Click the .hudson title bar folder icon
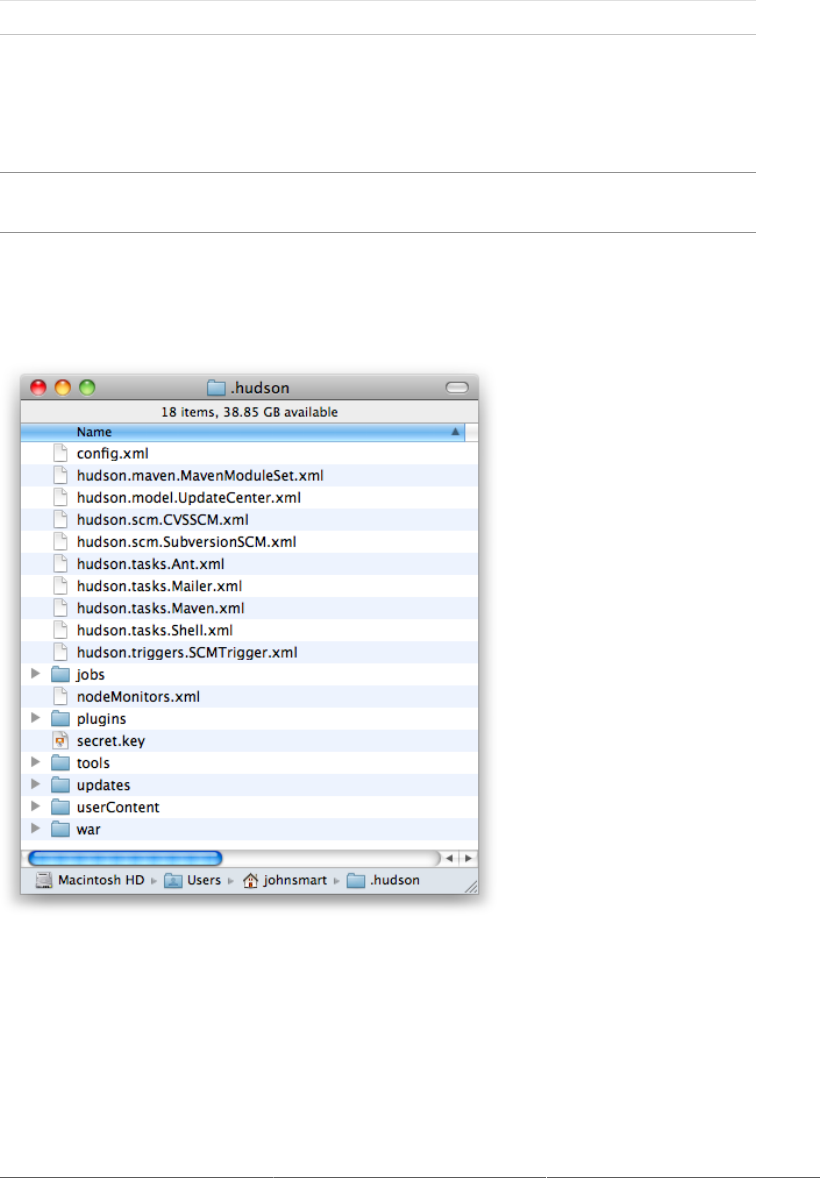820x1178 pixels. [216, 388]
